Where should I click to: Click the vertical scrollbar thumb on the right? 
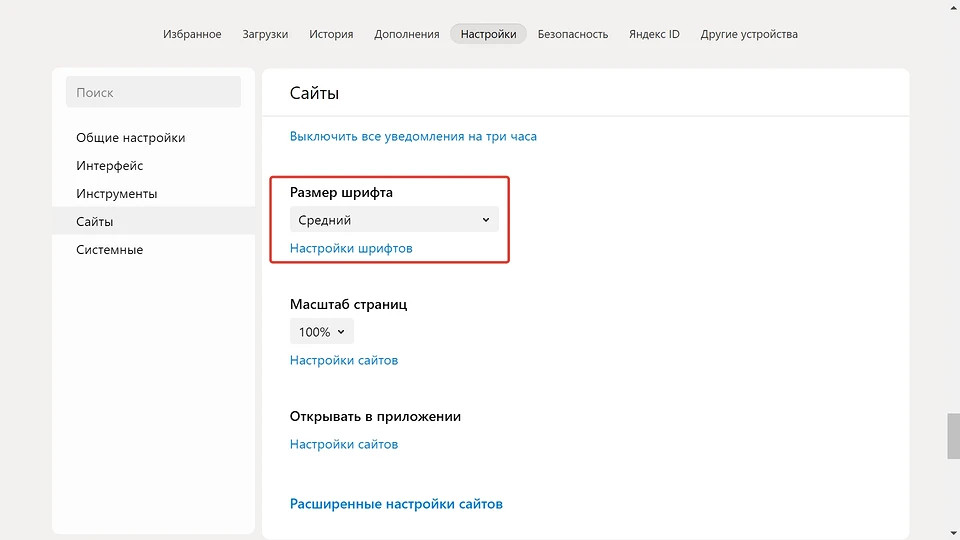coord(953,435)
